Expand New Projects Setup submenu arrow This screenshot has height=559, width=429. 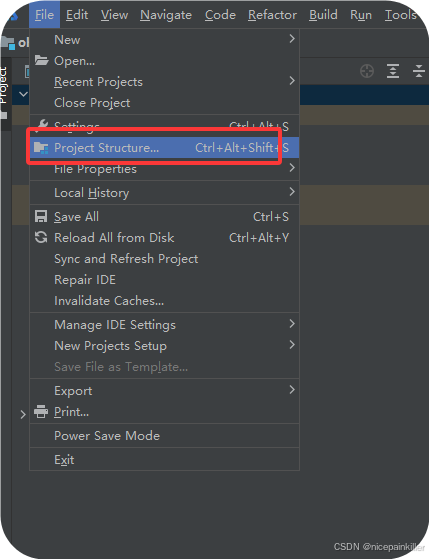tap(292, 345)
